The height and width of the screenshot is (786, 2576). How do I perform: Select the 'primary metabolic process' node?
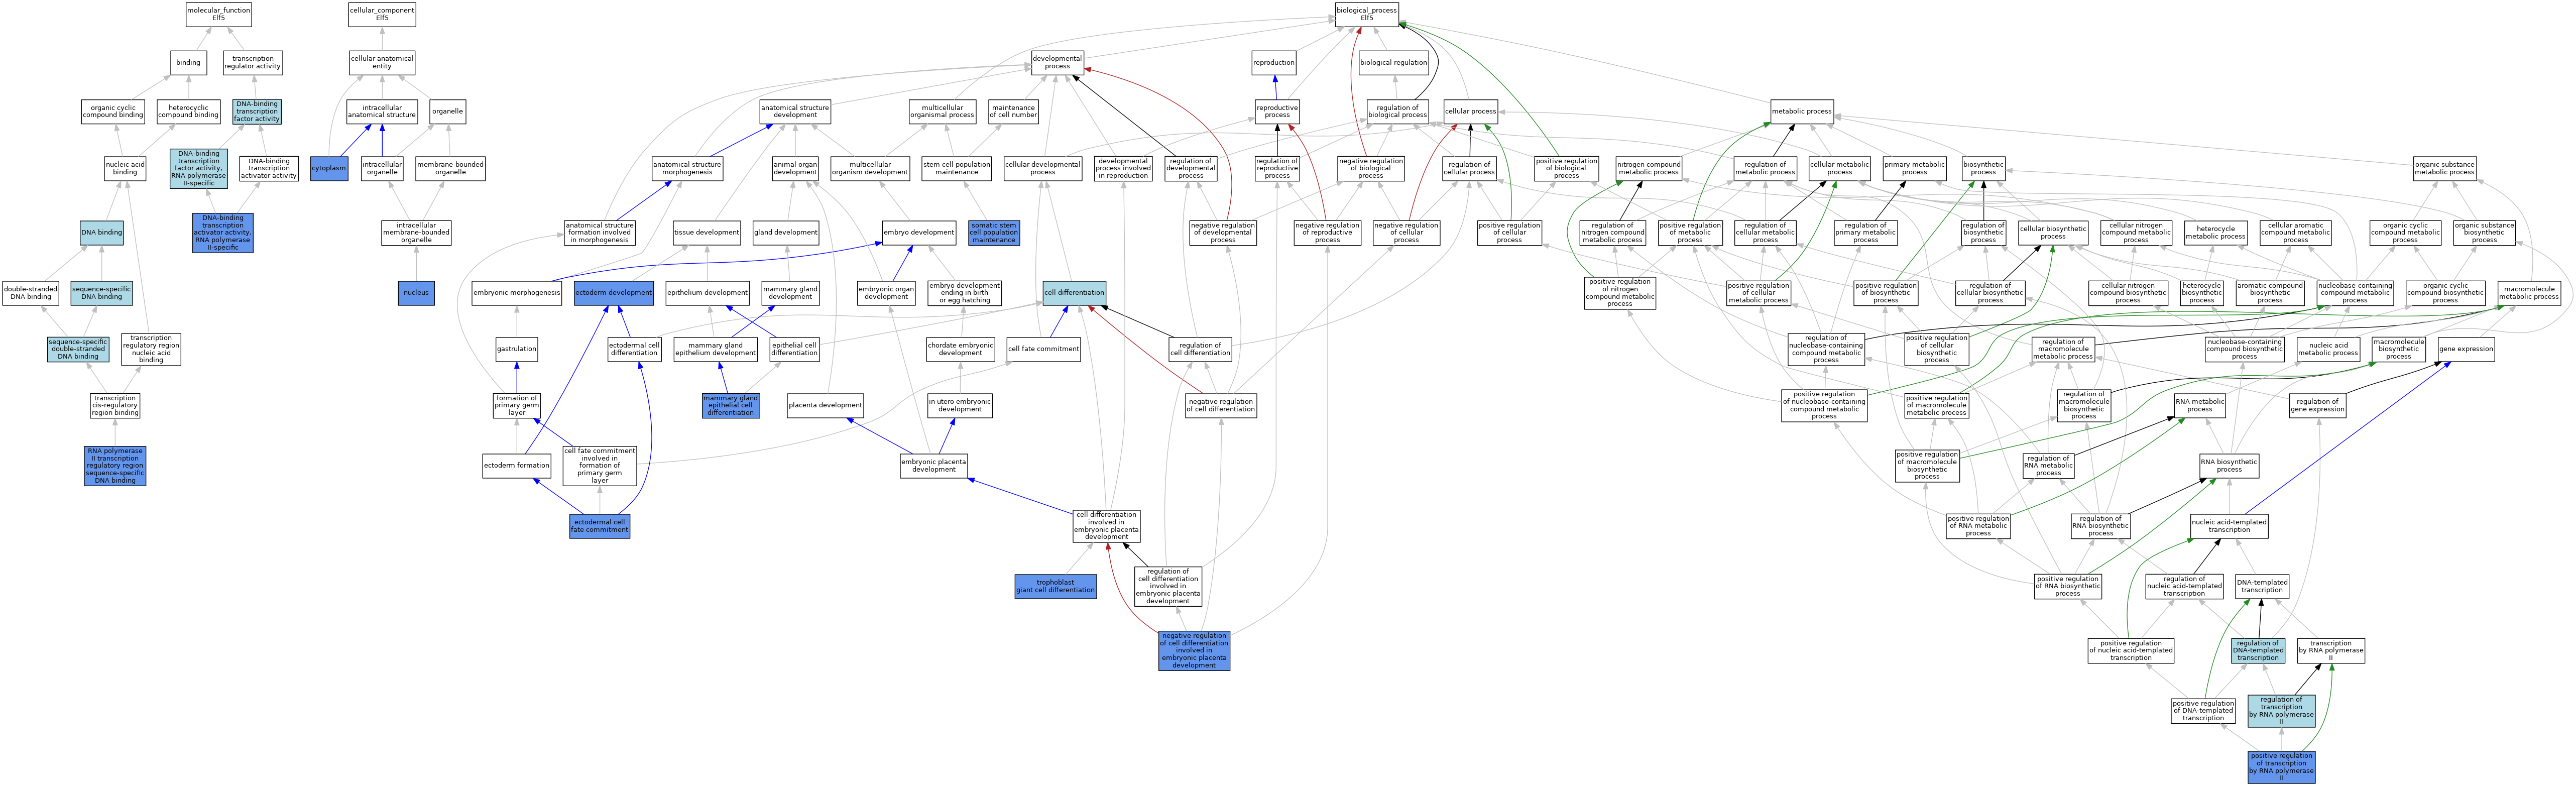[x=1915, y=168]
